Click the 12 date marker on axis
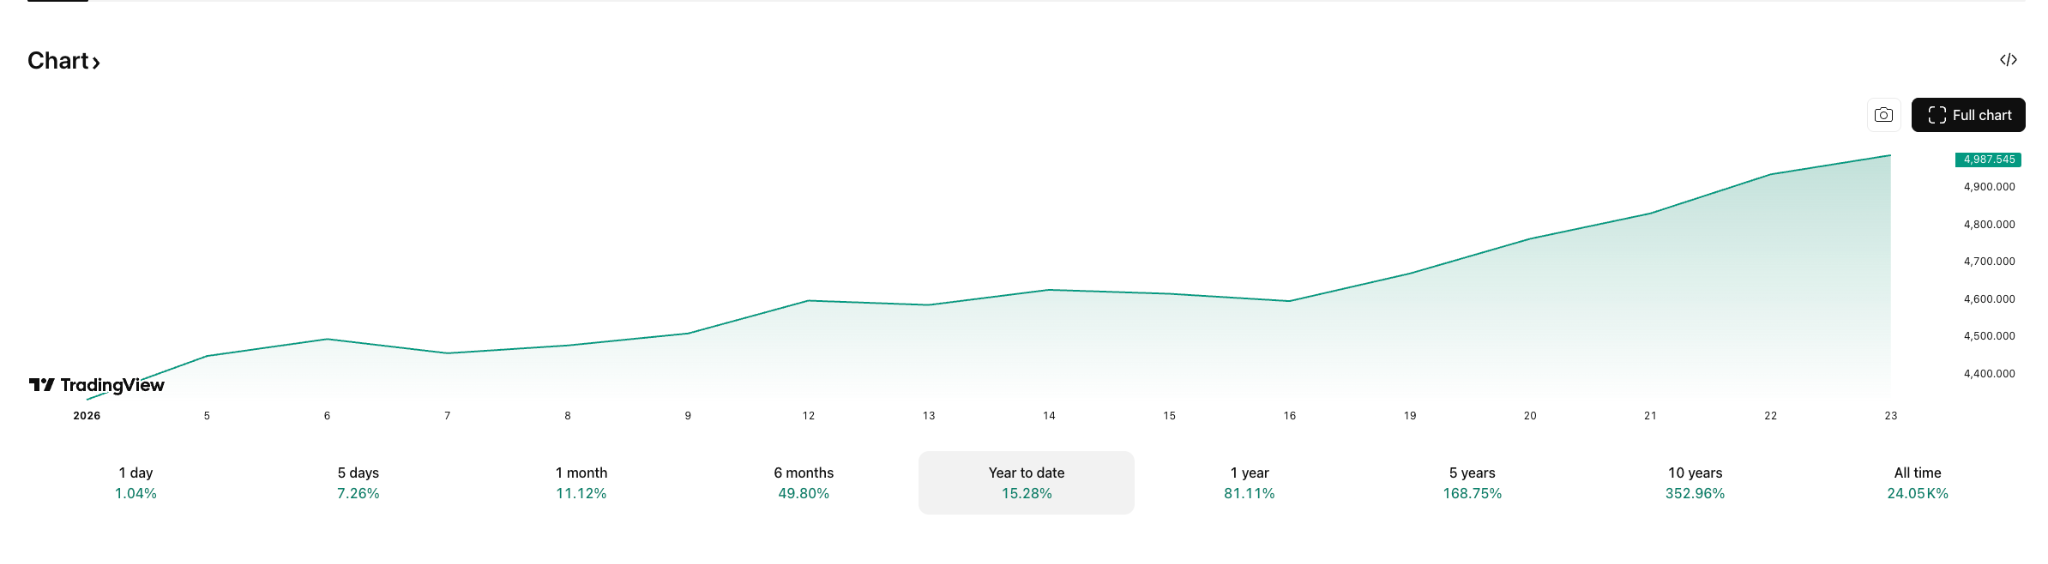2048x564 pixels. (808, 416)
